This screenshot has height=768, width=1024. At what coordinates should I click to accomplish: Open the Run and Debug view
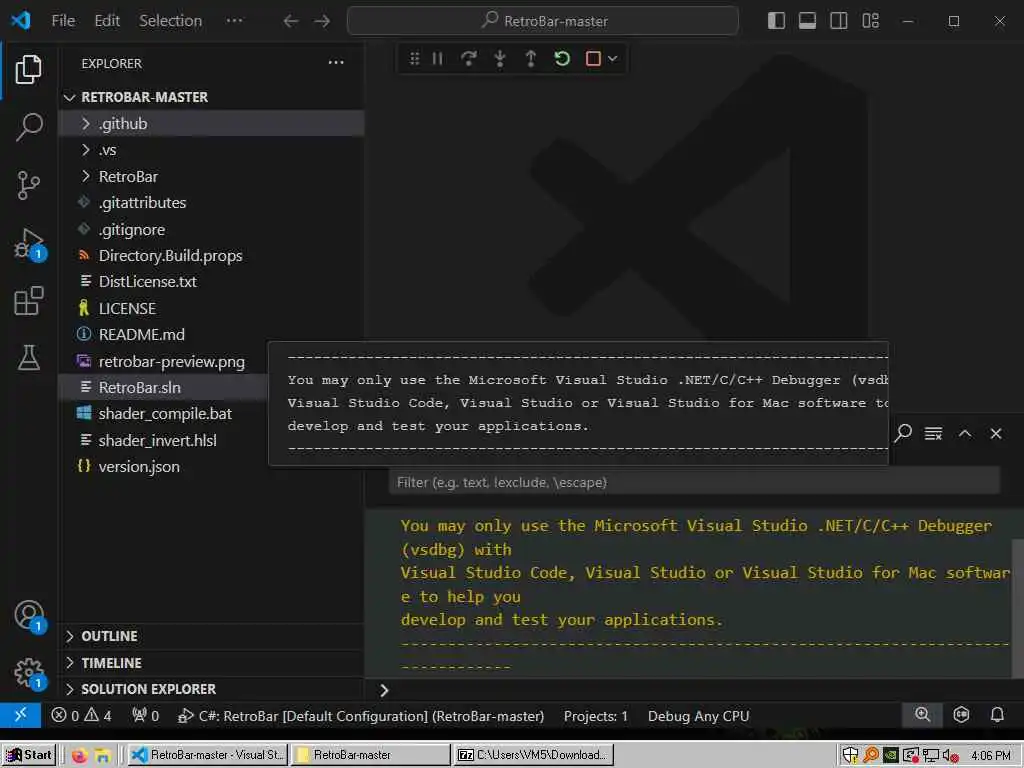[29, 244]
